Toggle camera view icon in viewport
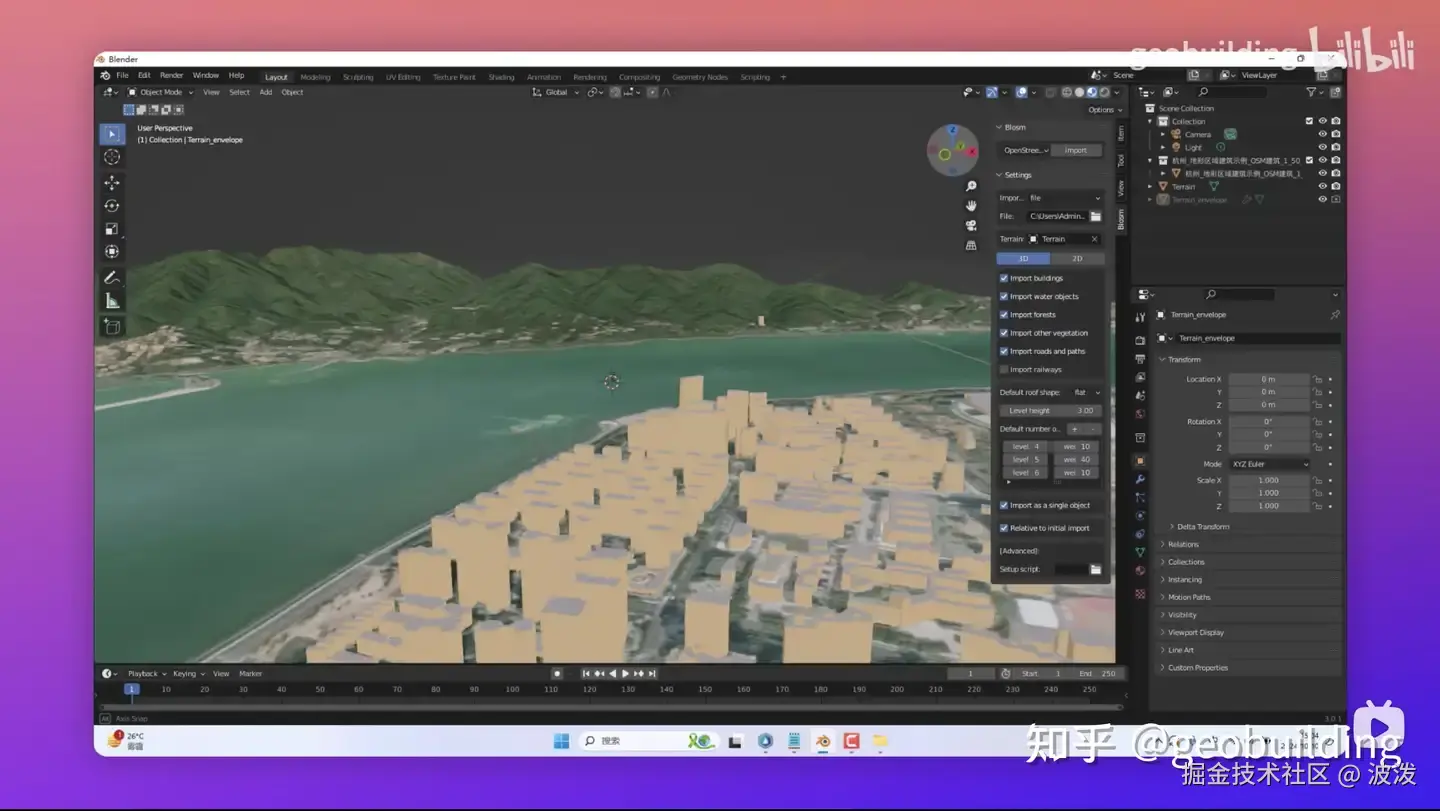The width and height of the screenshot is (1440, 811). pos(971,225)
